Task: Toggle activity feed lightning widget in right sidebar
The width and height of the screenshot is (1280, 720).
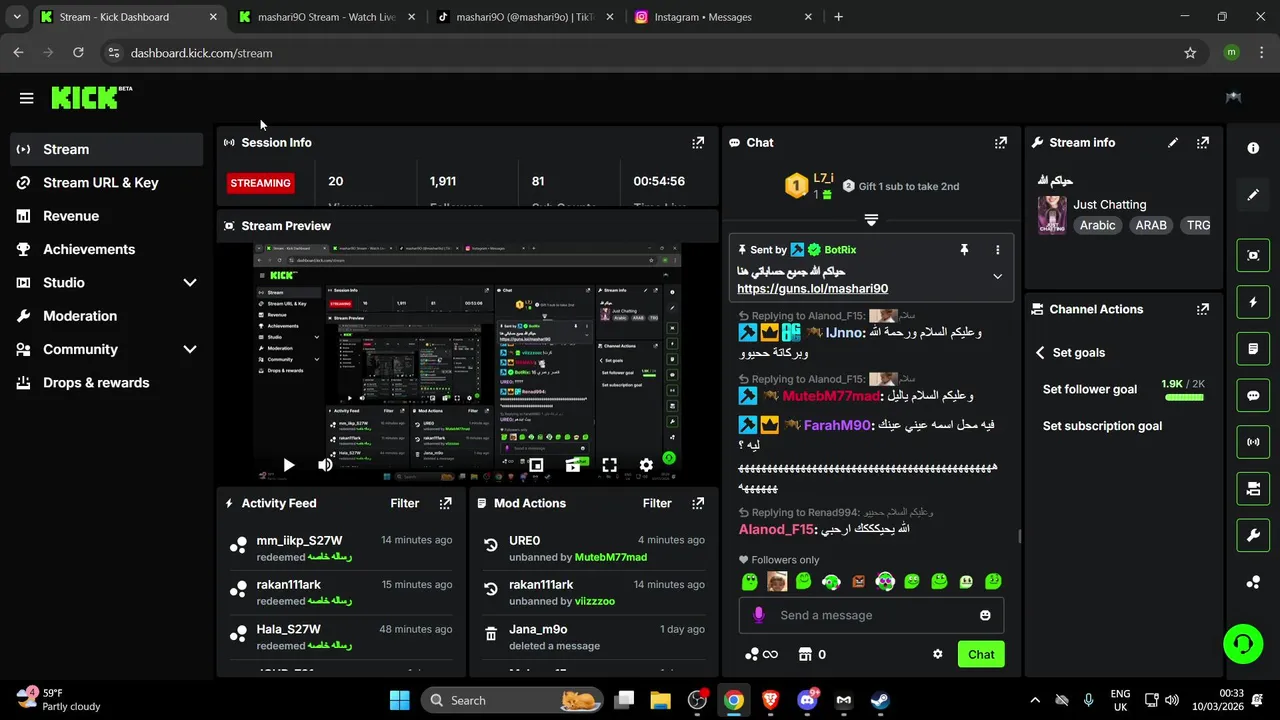Action: coord(1253,302)
